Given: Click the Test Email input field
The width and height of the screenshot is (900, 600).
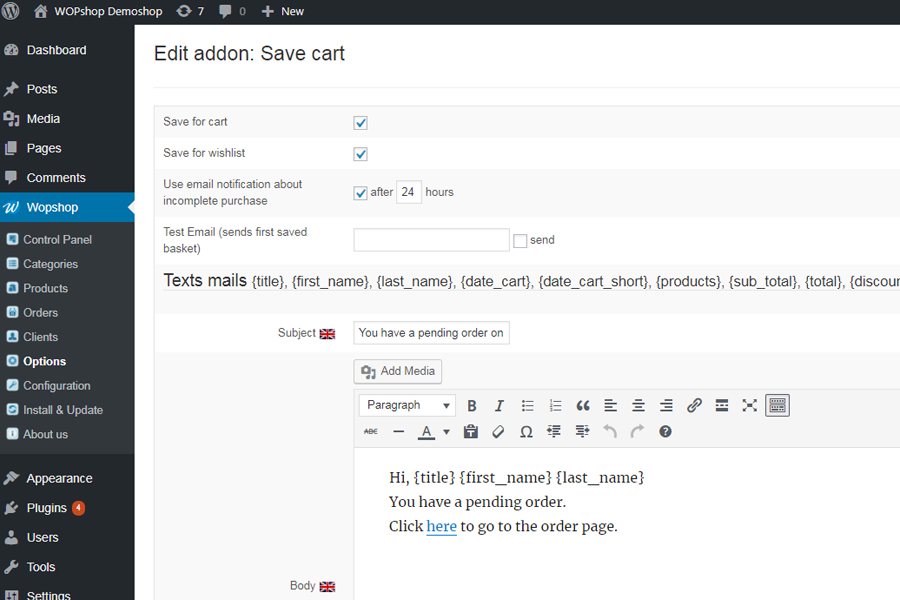Looking at the screenshot, I should 431,240.
